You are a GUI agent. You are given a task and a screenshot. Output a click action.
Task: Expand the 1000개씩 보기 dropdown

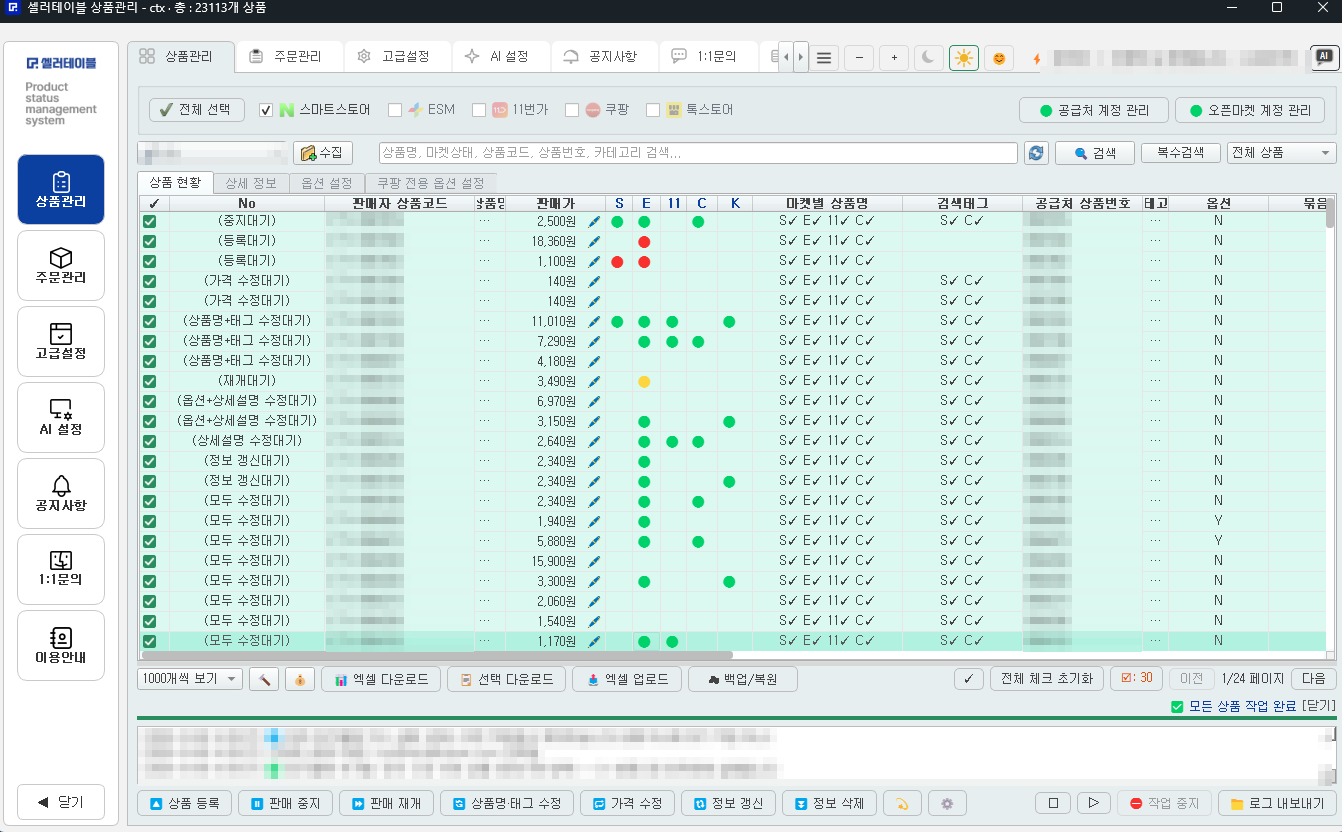pyautogui.click(x=190, y=679)
